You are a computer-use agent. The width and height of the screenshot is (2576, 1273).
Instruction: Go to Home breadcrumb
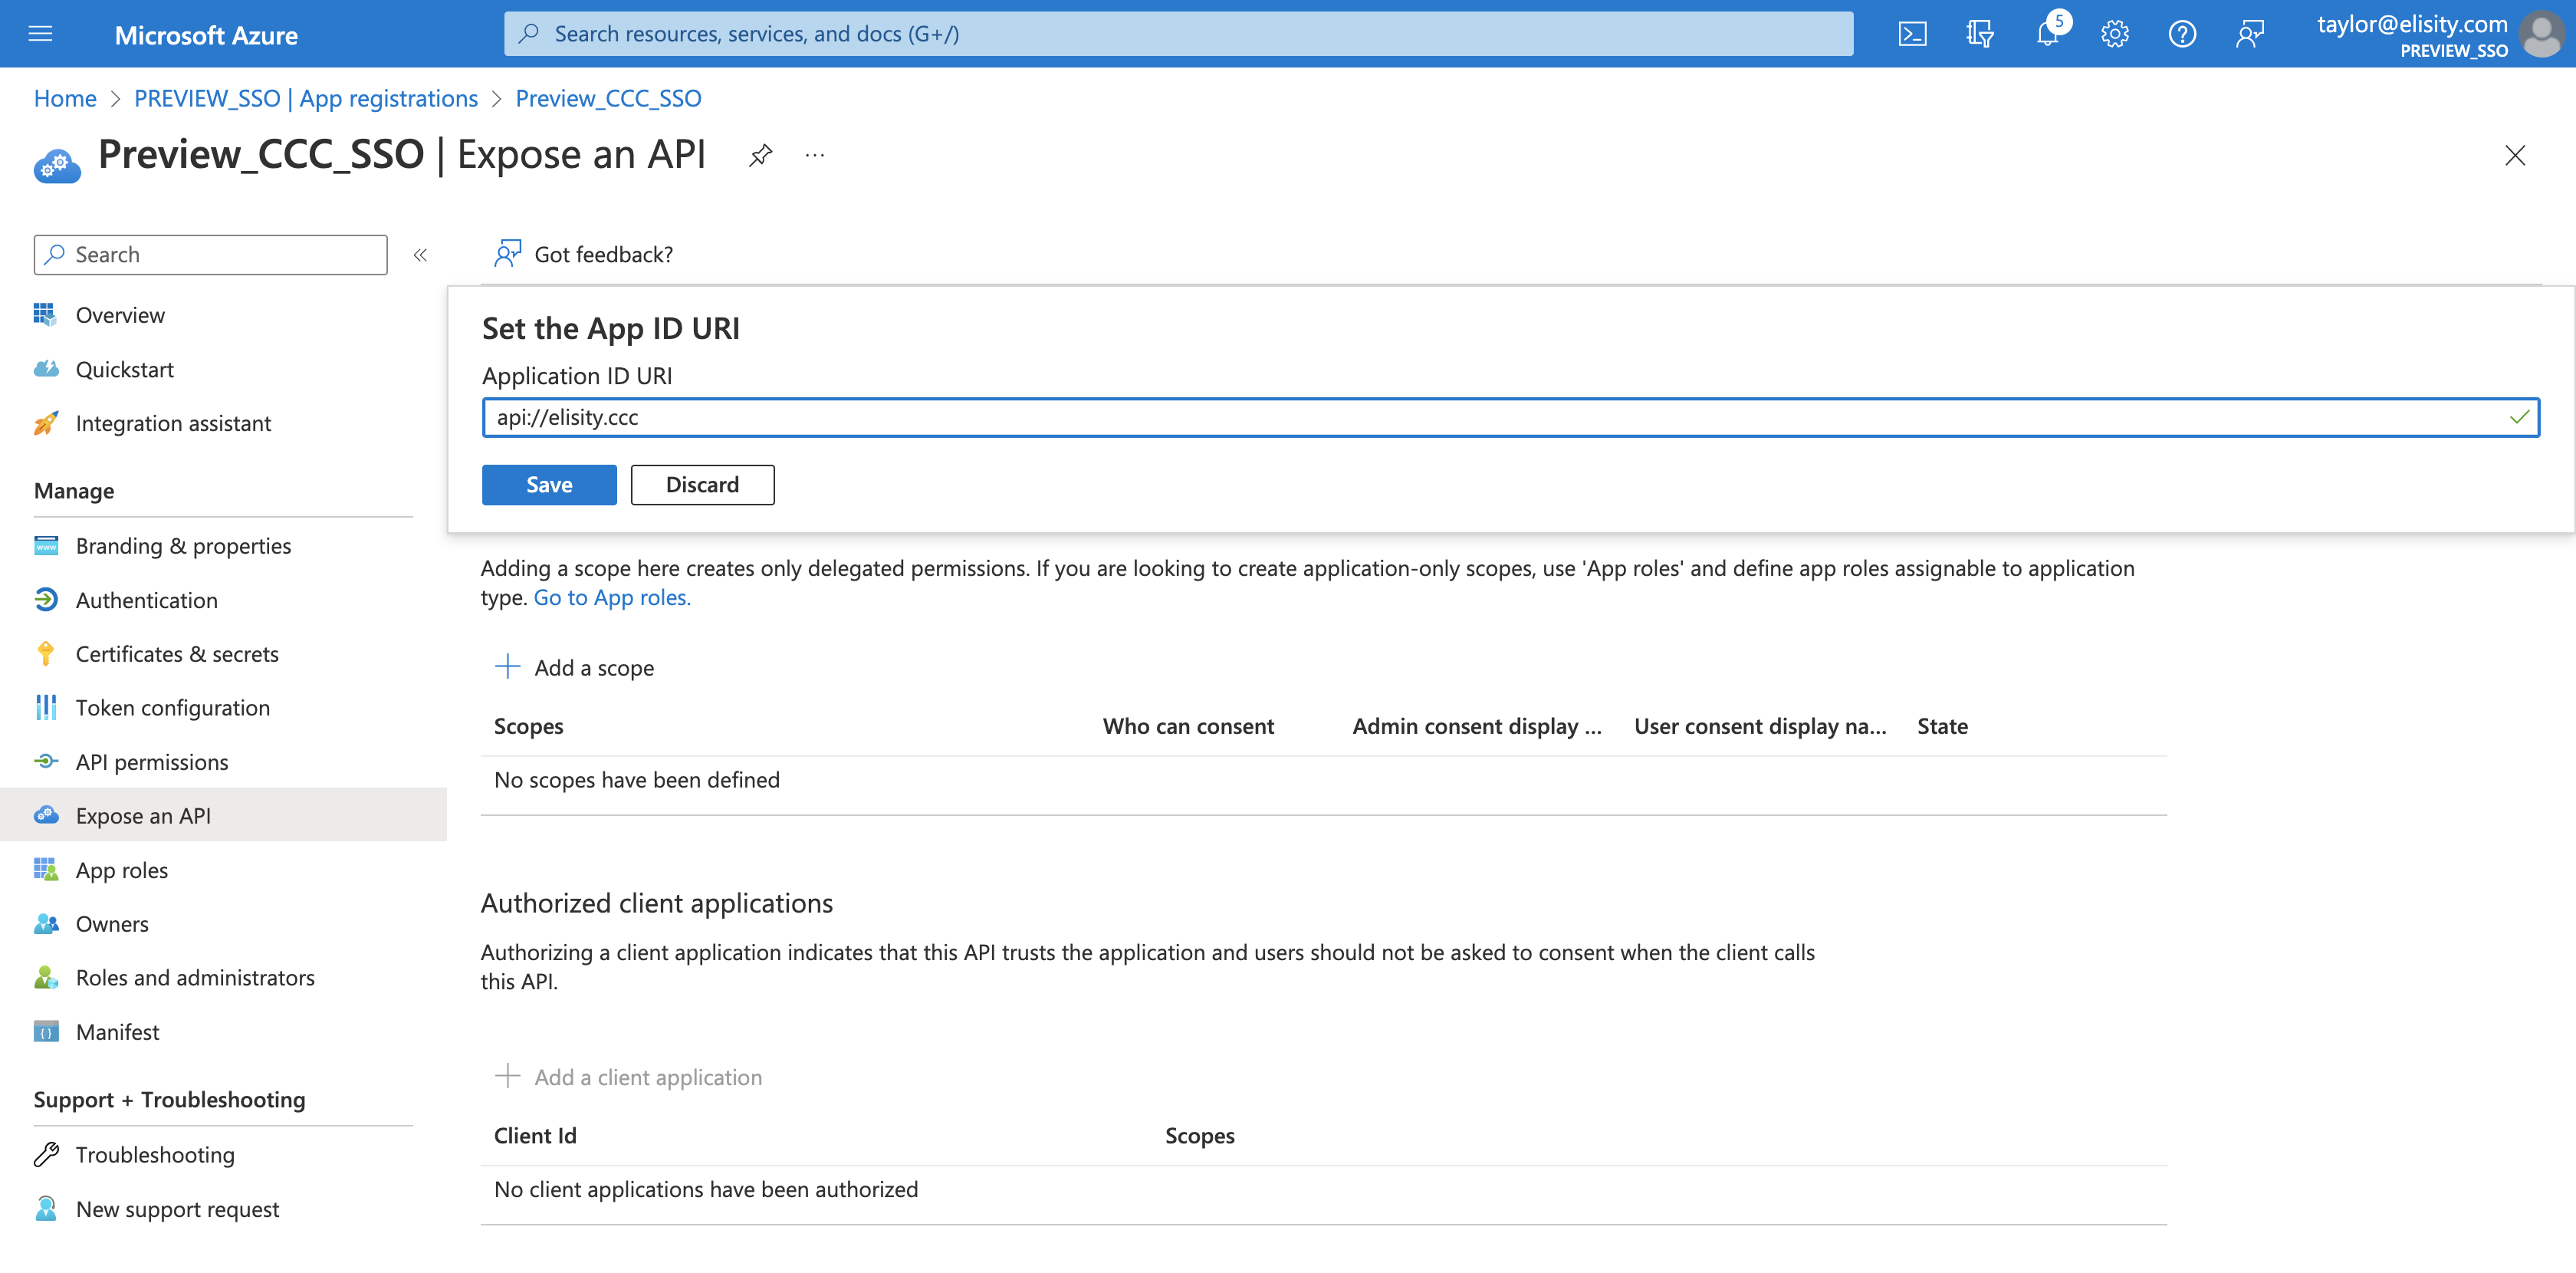coord(65,98)
